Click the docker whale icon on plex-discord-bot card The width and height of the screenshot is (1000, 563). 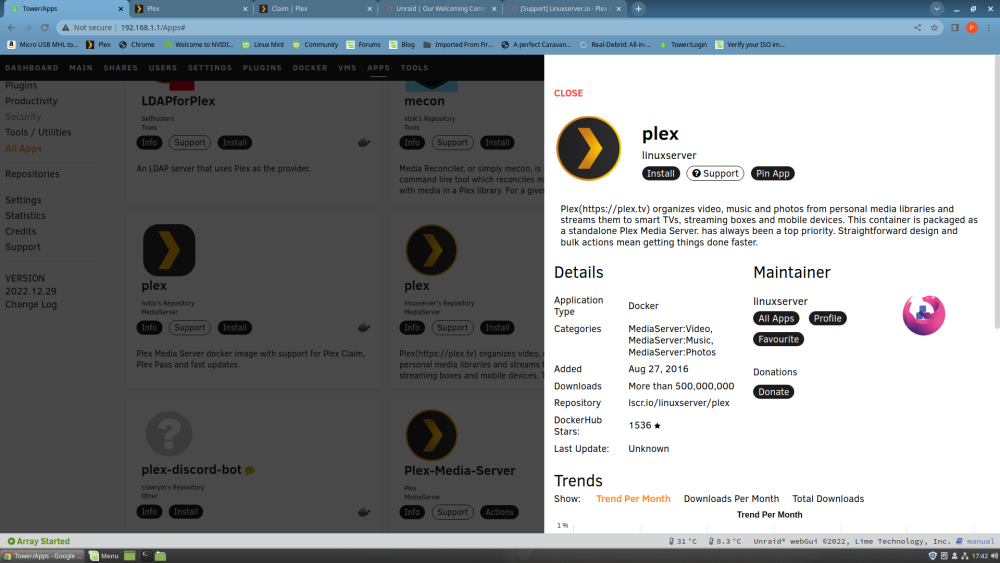364,511
